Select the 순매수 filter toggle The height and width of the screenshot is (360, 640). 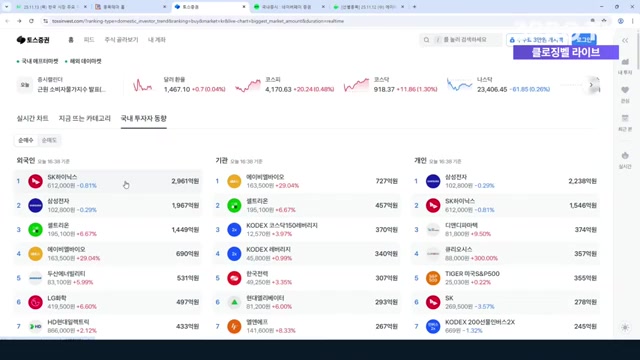pos(26,140)
